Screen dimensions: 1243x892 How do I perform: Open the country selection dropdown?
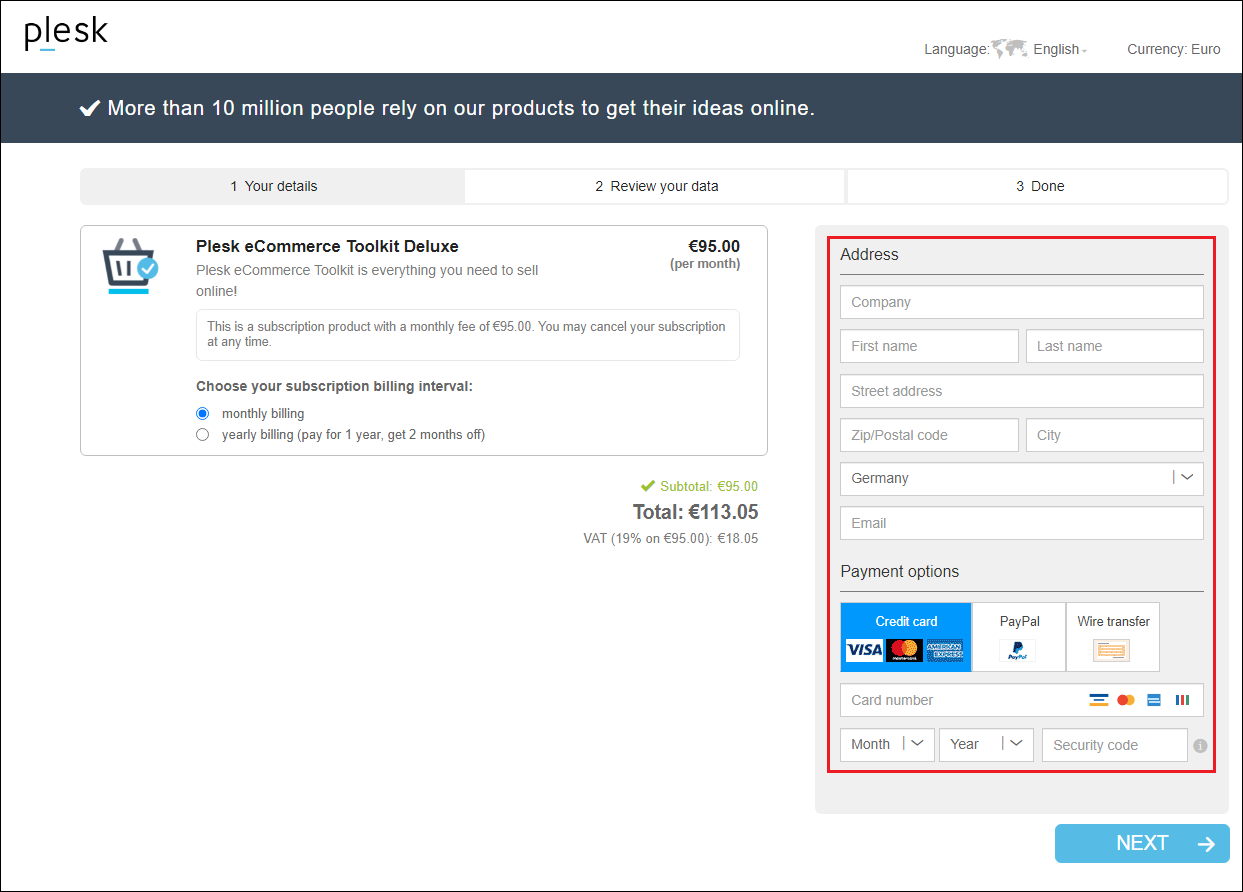click(x=1187, y=478)
